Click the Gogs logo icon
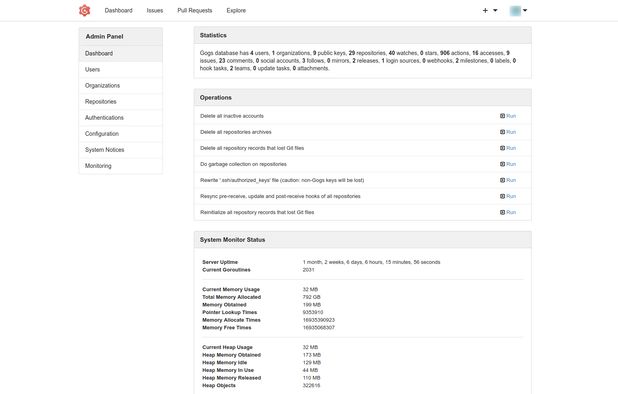Viewport: 618px width, 394px height. (84, 10)
